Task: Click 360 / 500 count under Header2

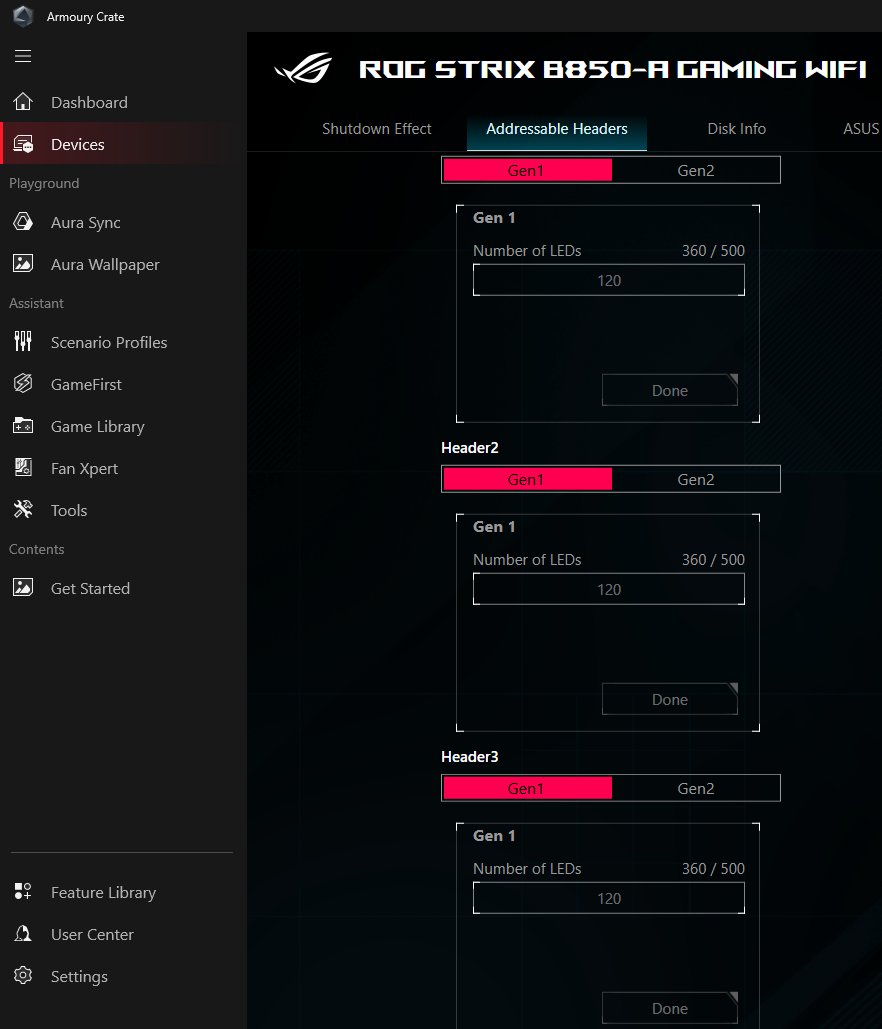Action: pyautogui.click(x=713, y=560)
